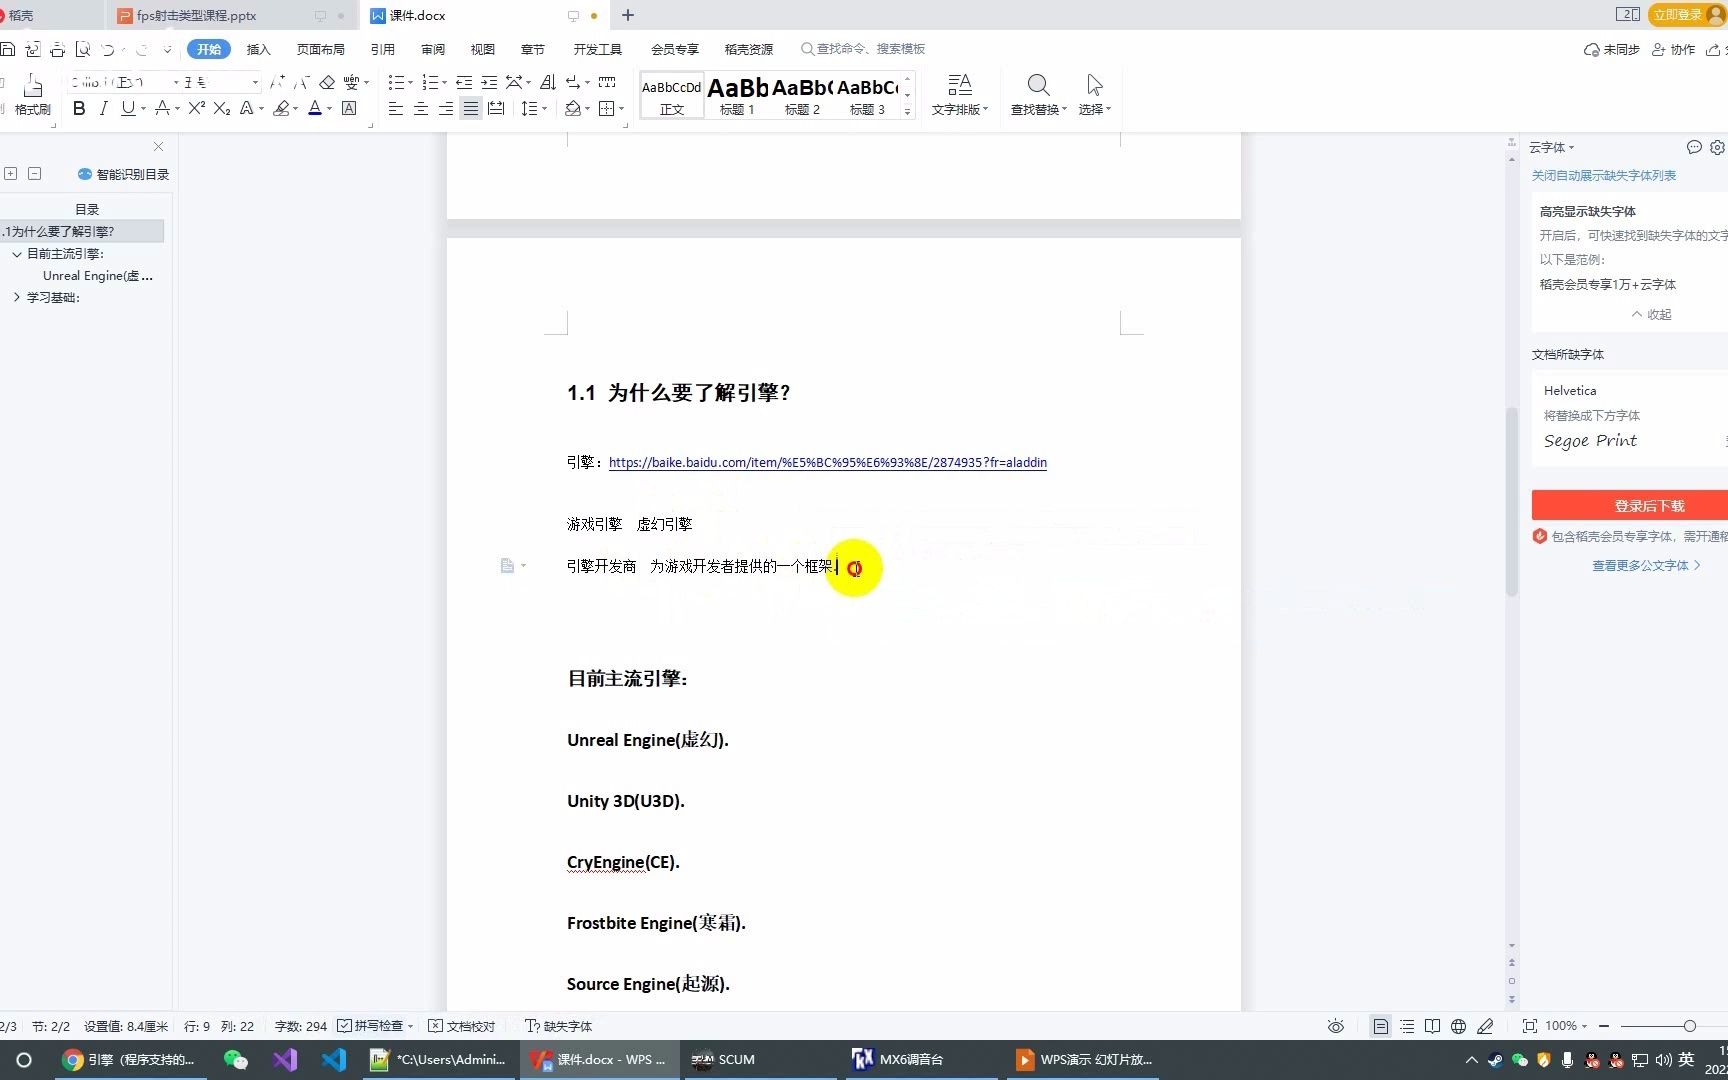Click 关闭自动展示缺失字体列表 link
This screenshot has width=1728, height=1080.
pos(1603,175)
